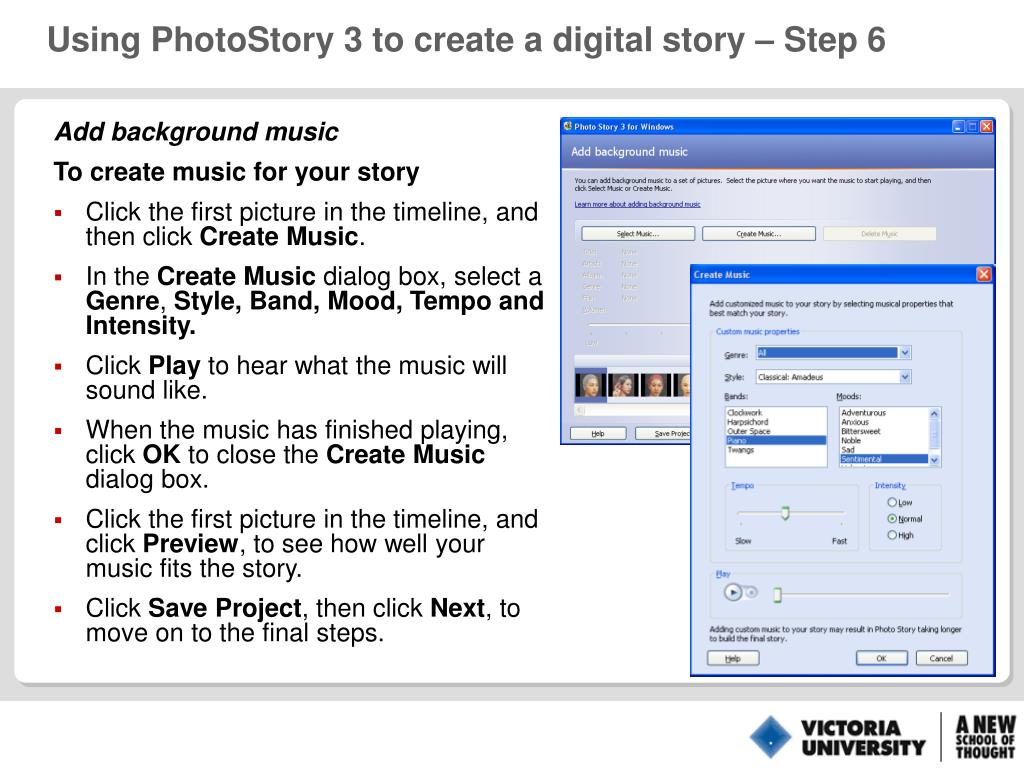The height and width of the screenshot is (768, 1024).
Task: Select Sad in Moods list
Action: [884, 450]
